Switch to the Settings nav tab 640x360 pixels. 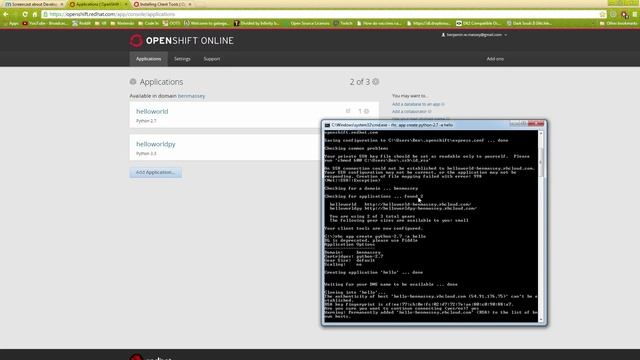(182, 59)
